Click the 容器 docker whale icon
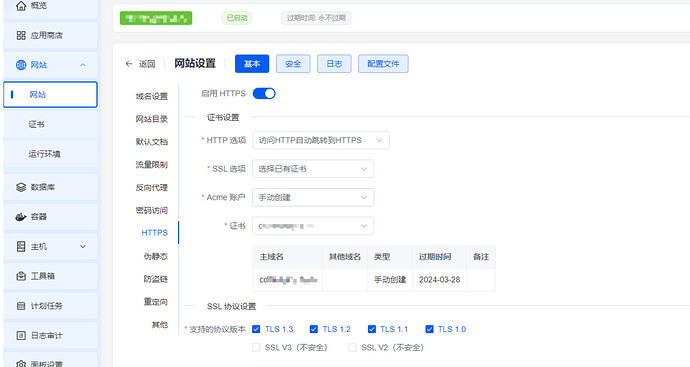Screen dimensions: 690x367 (21, 217)
